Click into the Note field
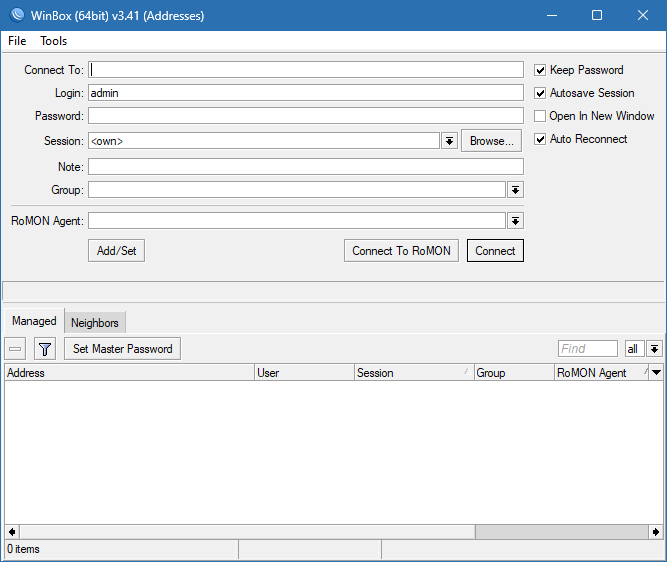The image size is (667, 562). click(x=306, y=167)
